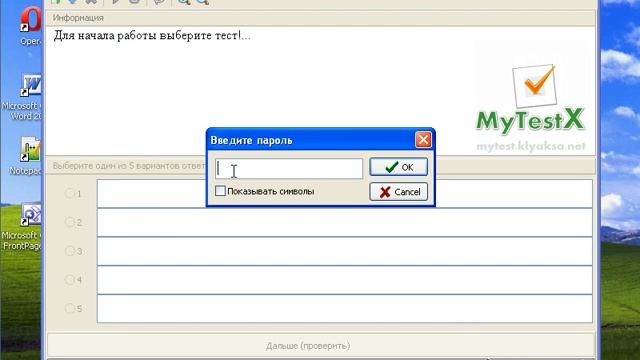The height and width of the screenshot is (360, 640).
Task: Enable the Показывать символы checkbox
Action: point(220,191)
